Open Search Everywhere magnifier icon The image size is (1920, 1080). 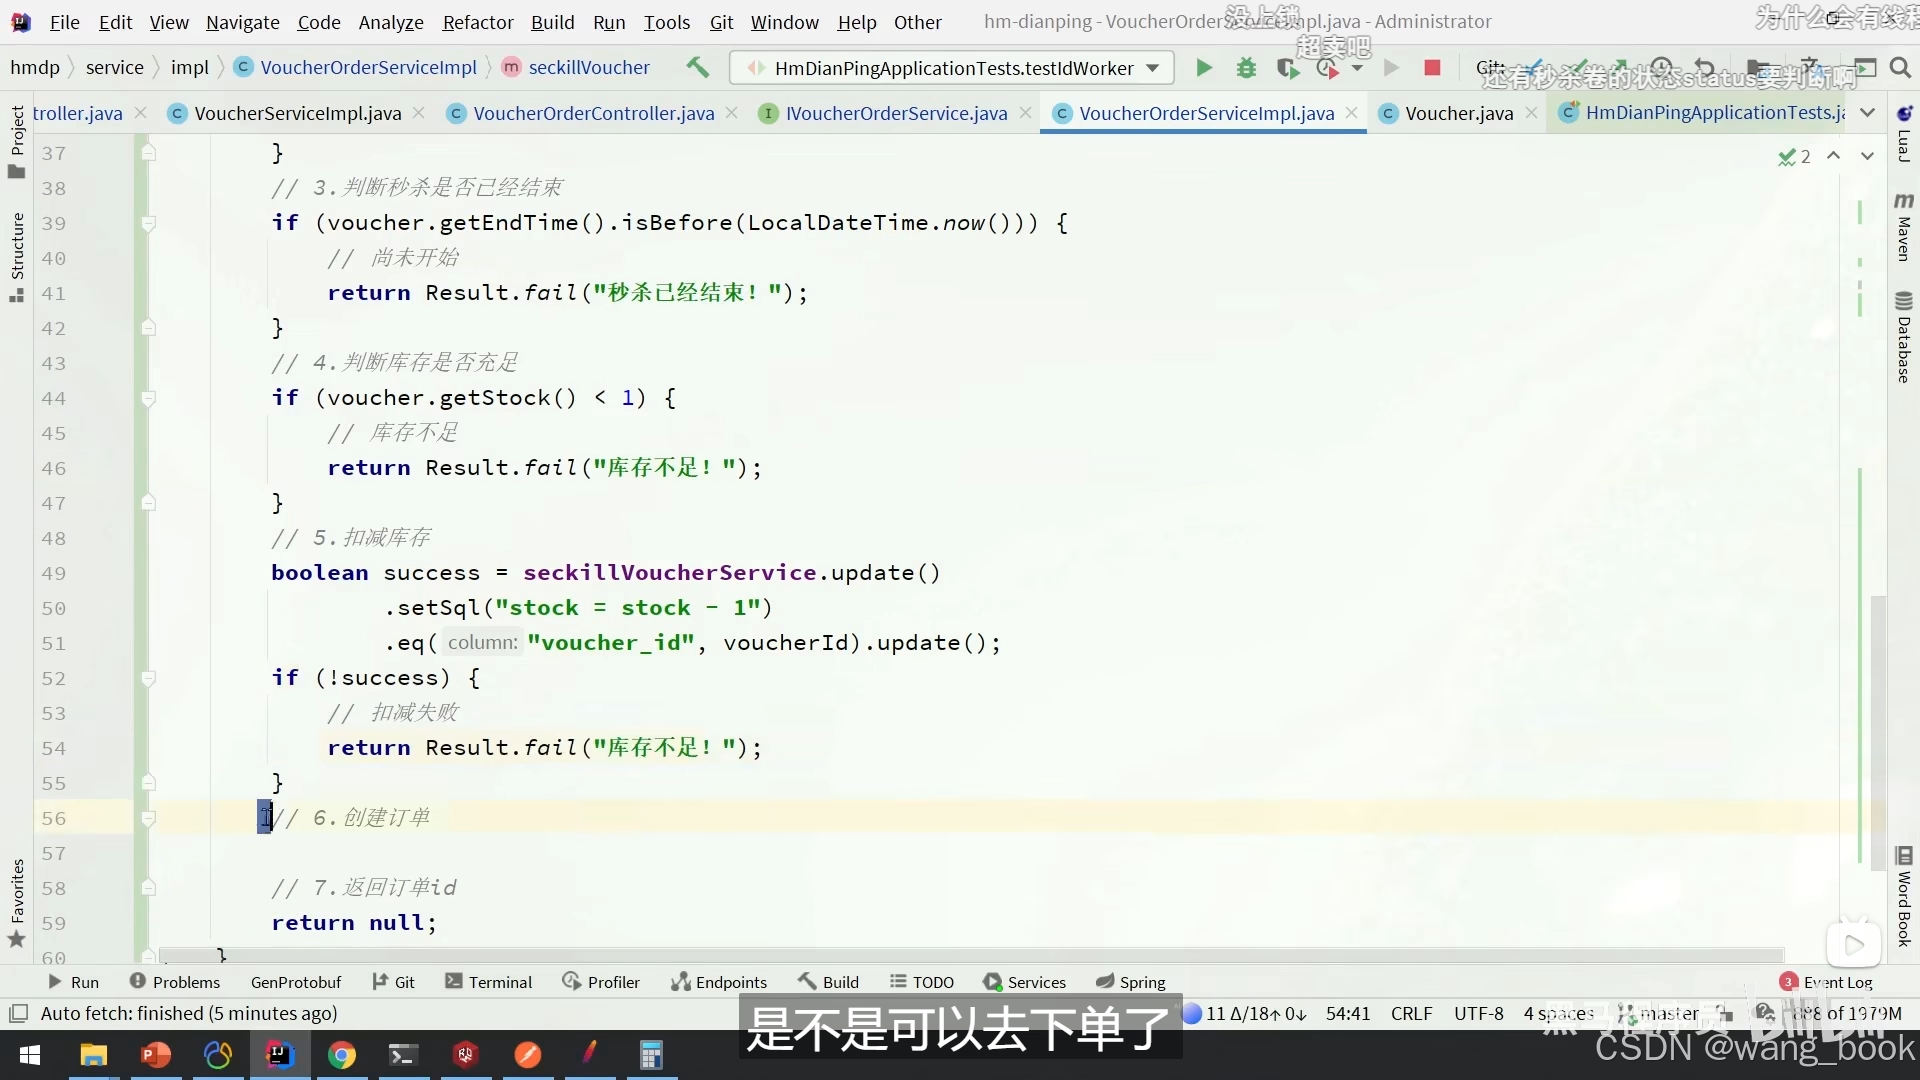point(1900,68)
